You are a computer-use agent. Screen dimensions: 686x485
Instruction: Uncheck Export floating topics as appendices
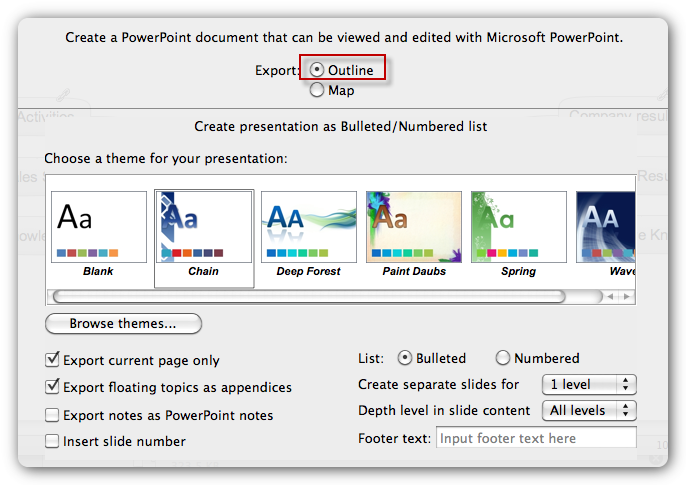point(52,387)
